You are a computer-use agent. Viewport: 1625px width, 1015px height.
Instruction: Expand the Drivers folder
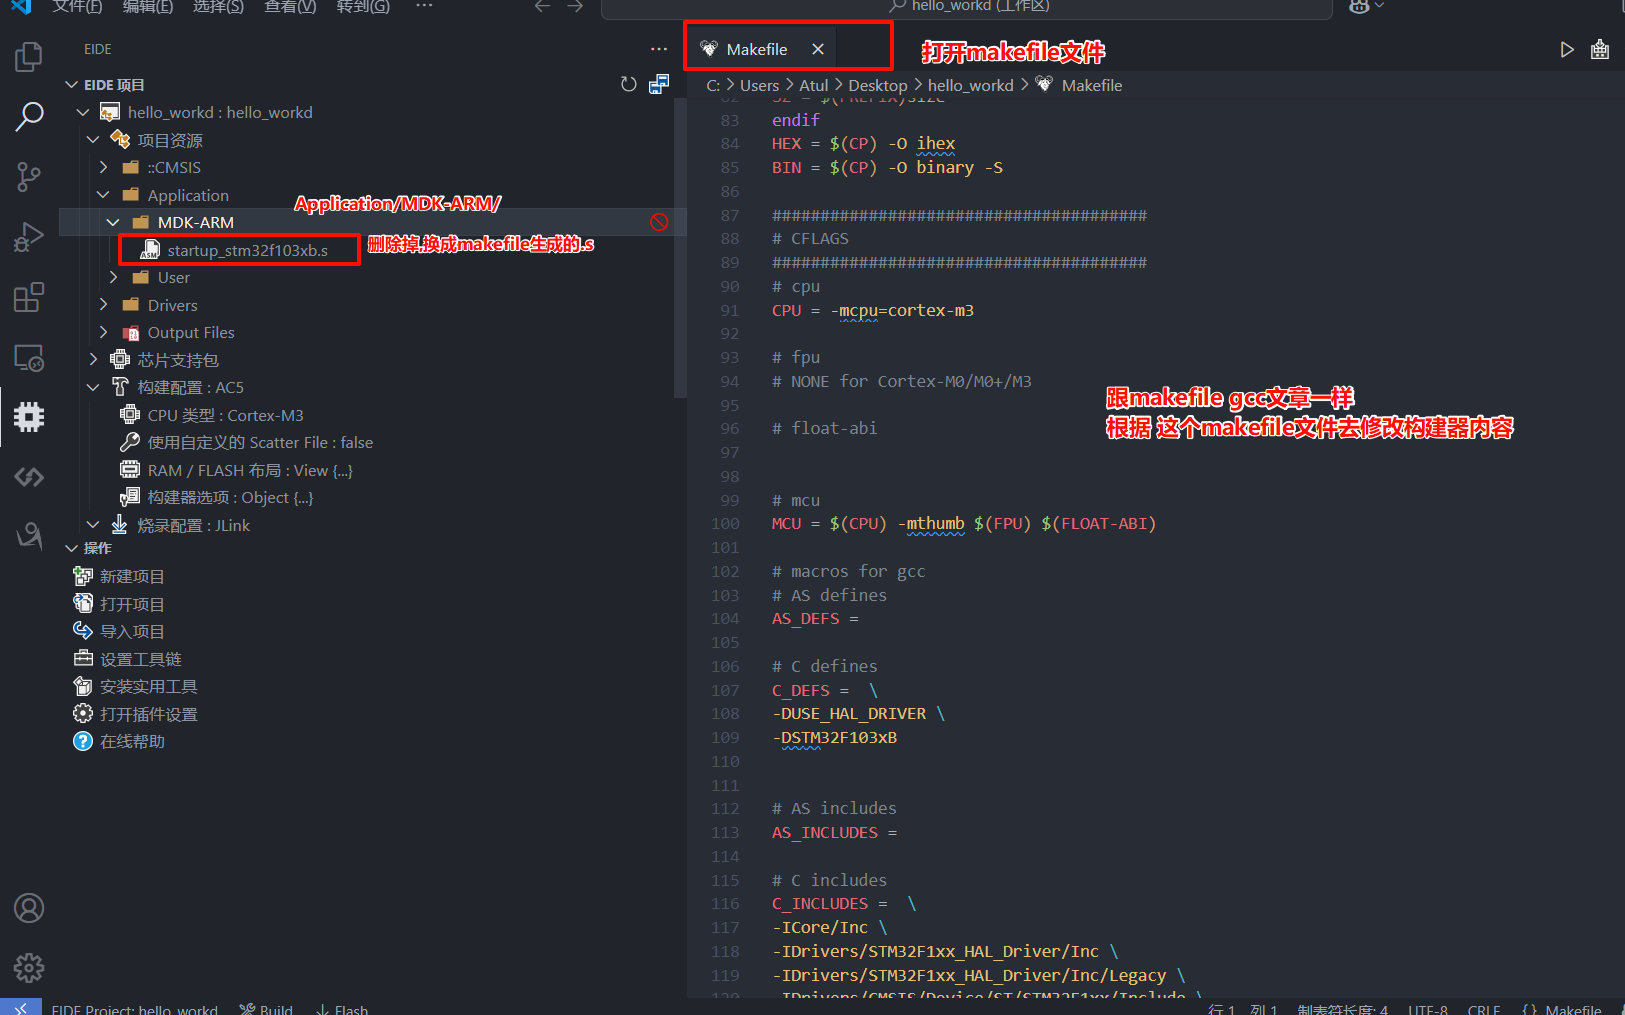point(103,305)
